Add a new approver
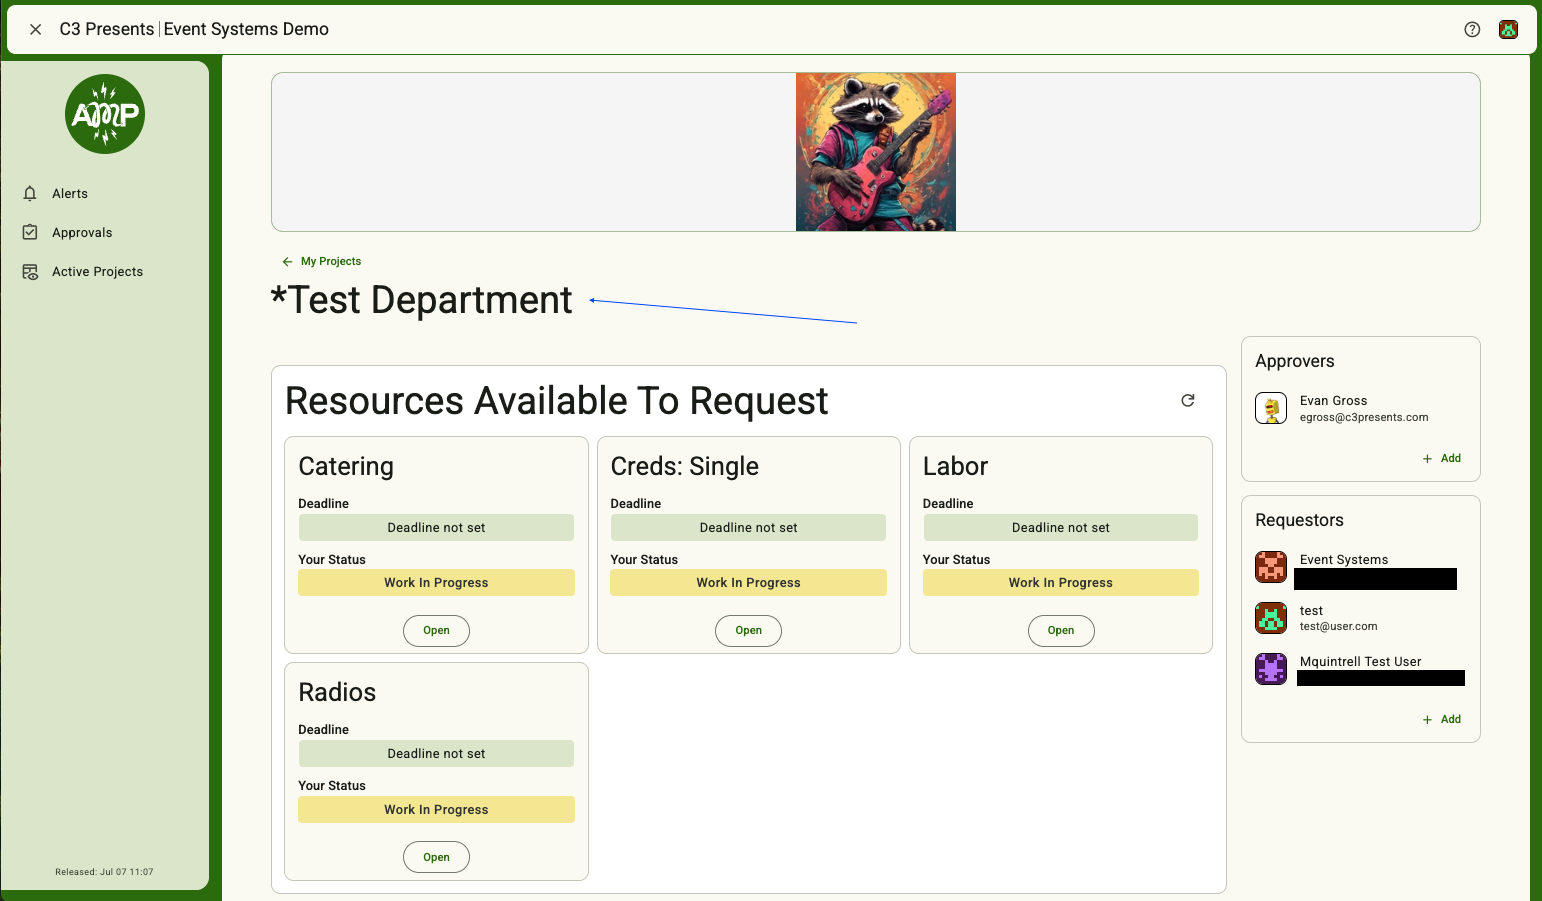Image resolution: width=1542 pixels, height=901 pixels. click(x=1442, y=458)
